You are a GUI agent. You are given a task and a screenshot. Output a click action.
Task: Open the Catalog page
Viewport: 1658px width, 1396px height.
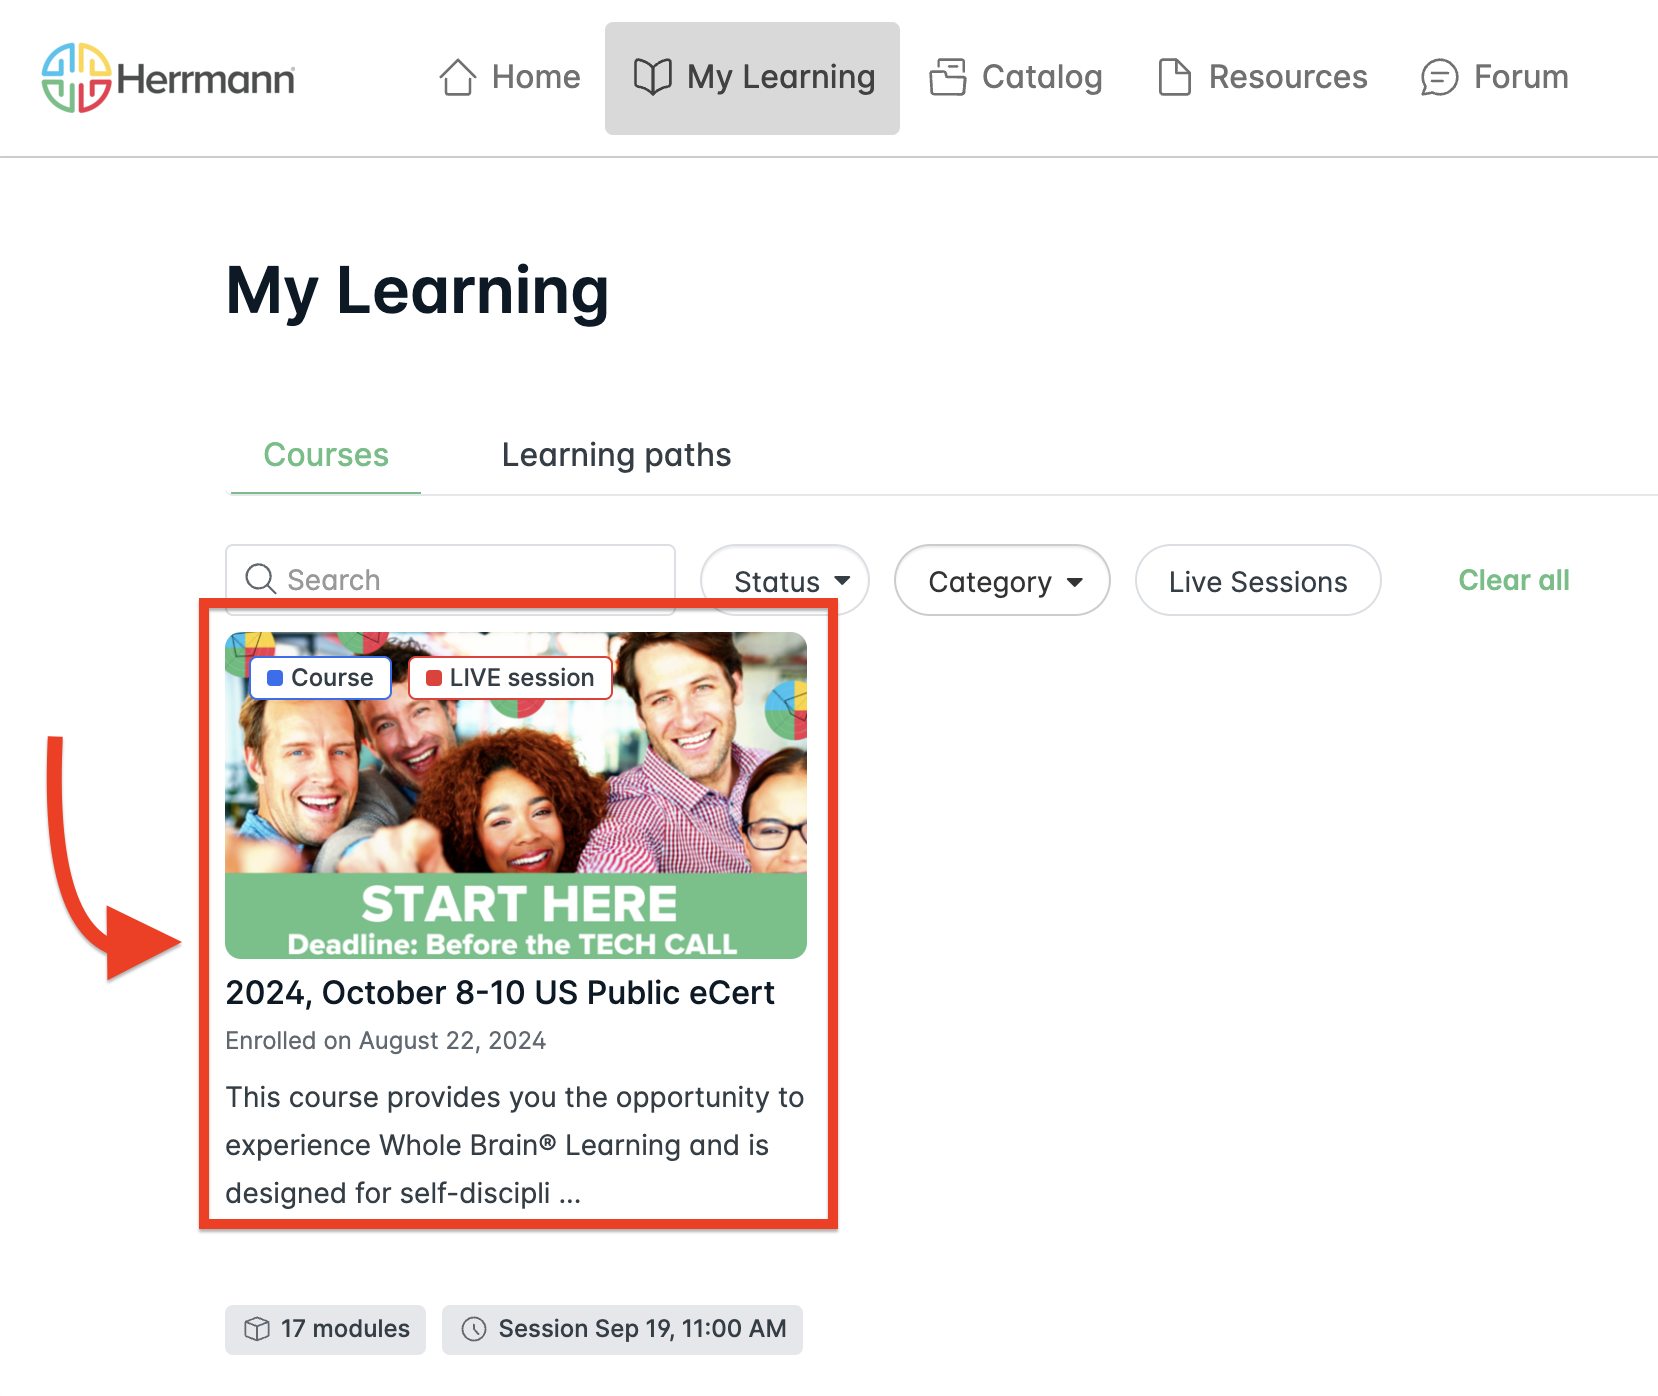point(1016,77)
